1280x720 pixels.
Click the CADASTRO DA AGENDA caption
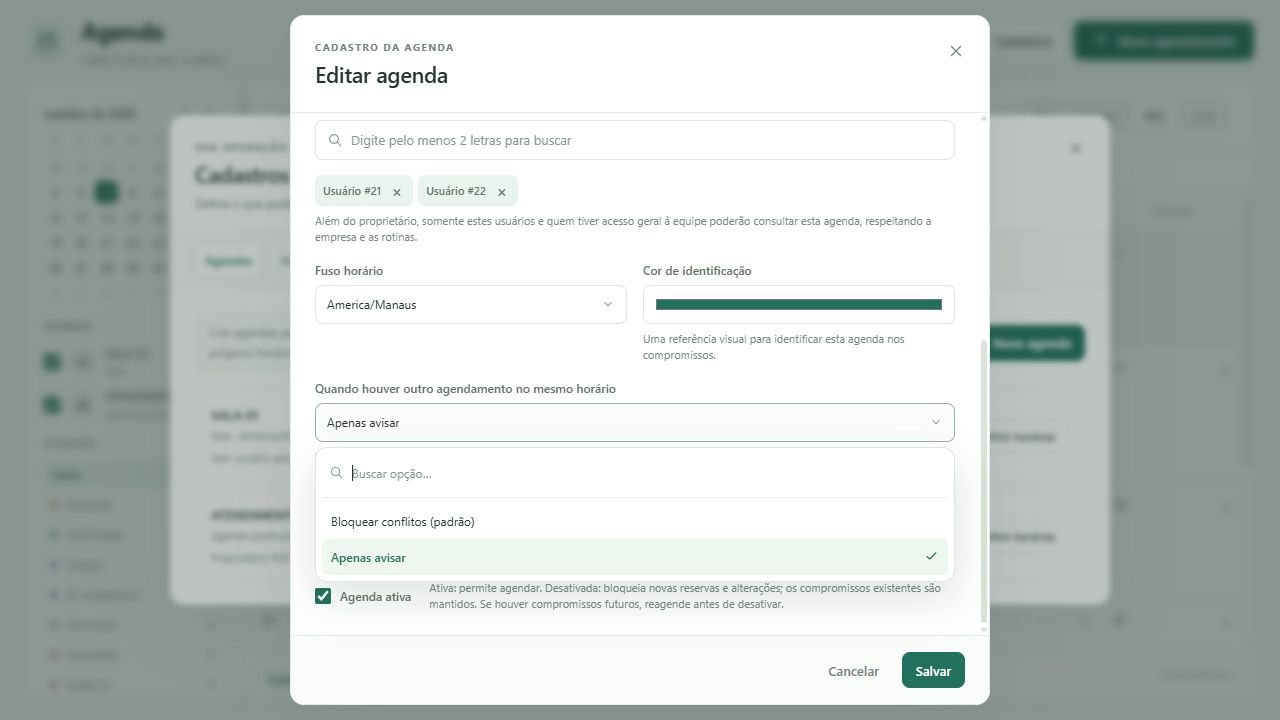(x=384, y=47)
